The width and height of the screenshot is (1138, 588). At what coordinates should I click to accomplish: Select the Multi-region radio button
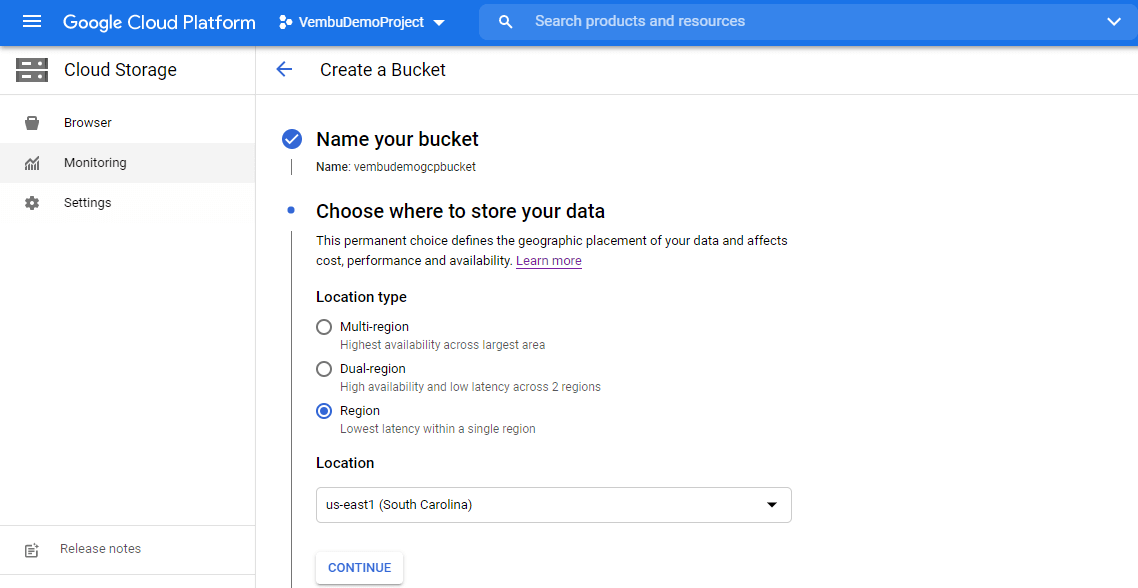click(324, 327)
